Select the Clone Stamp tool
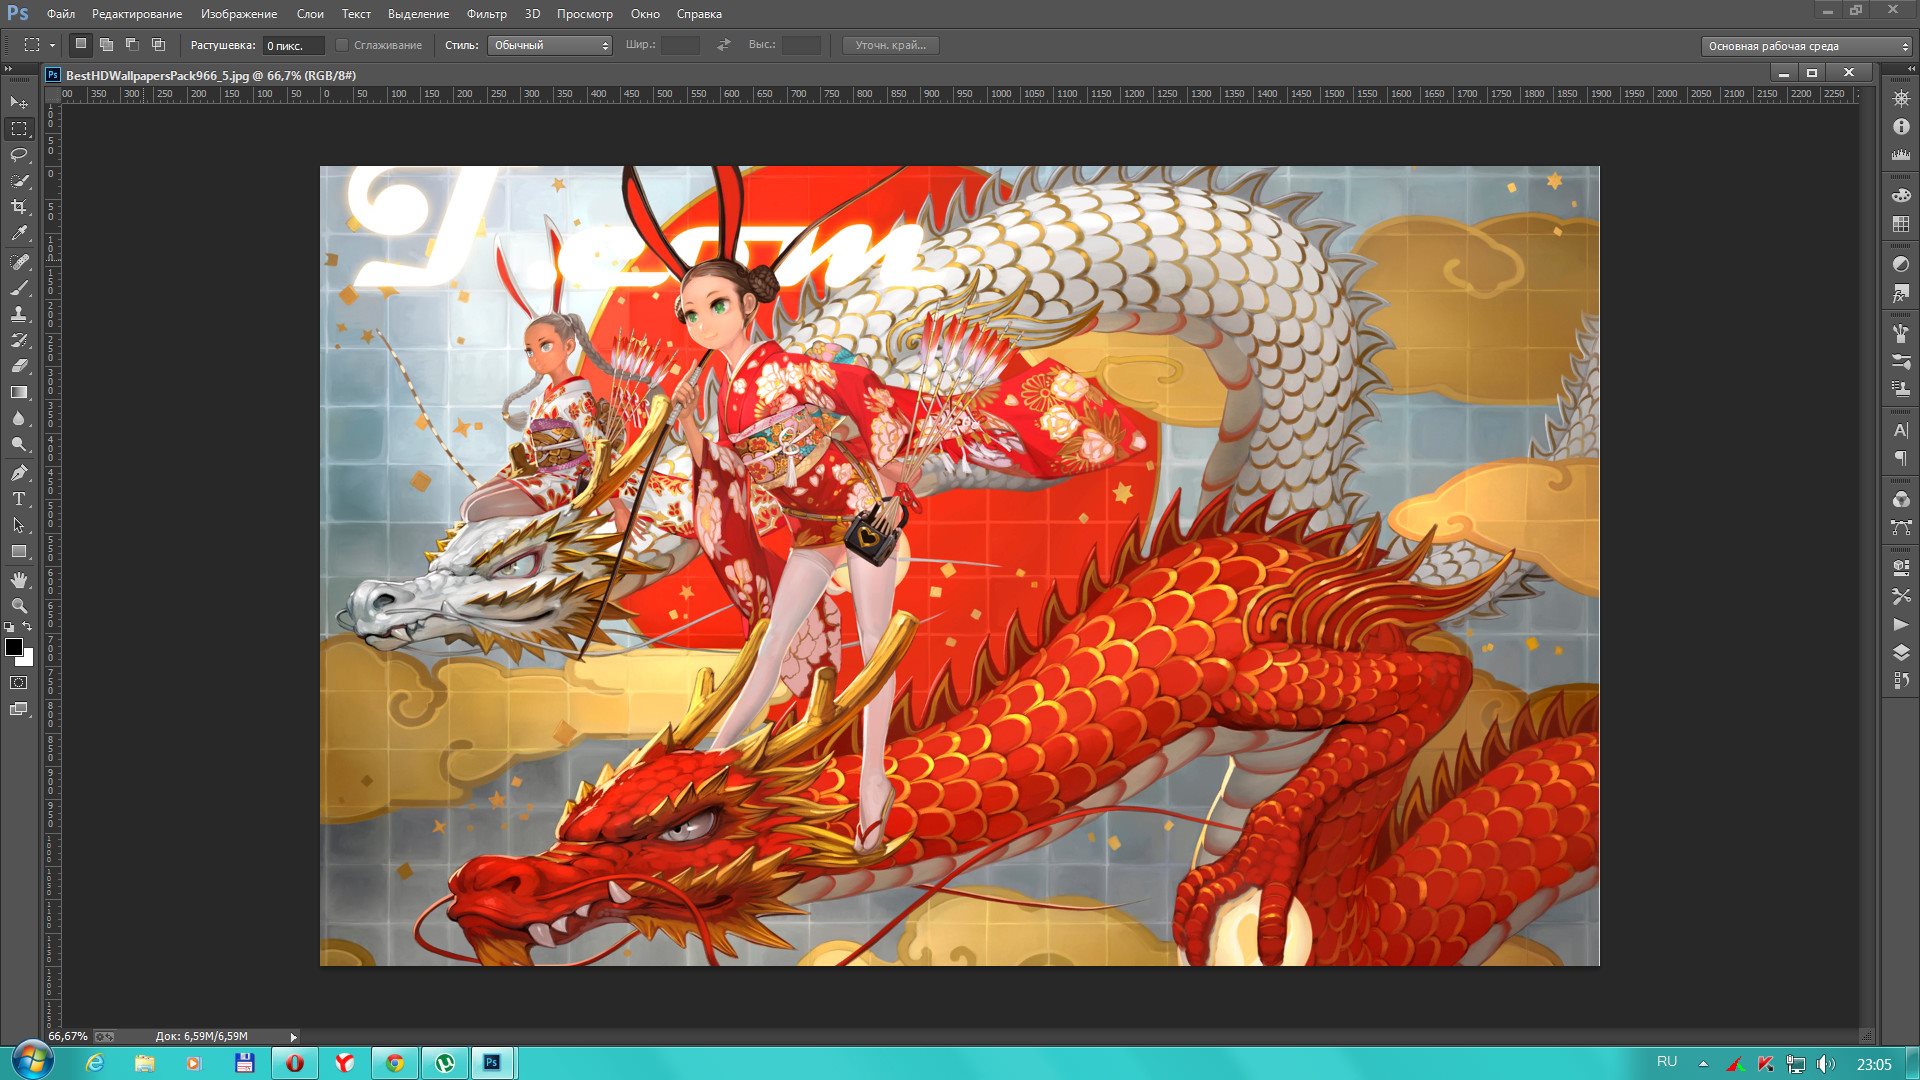Image resolution: width=1920 pixels, height=1080 pixels. tap(19, 314)
